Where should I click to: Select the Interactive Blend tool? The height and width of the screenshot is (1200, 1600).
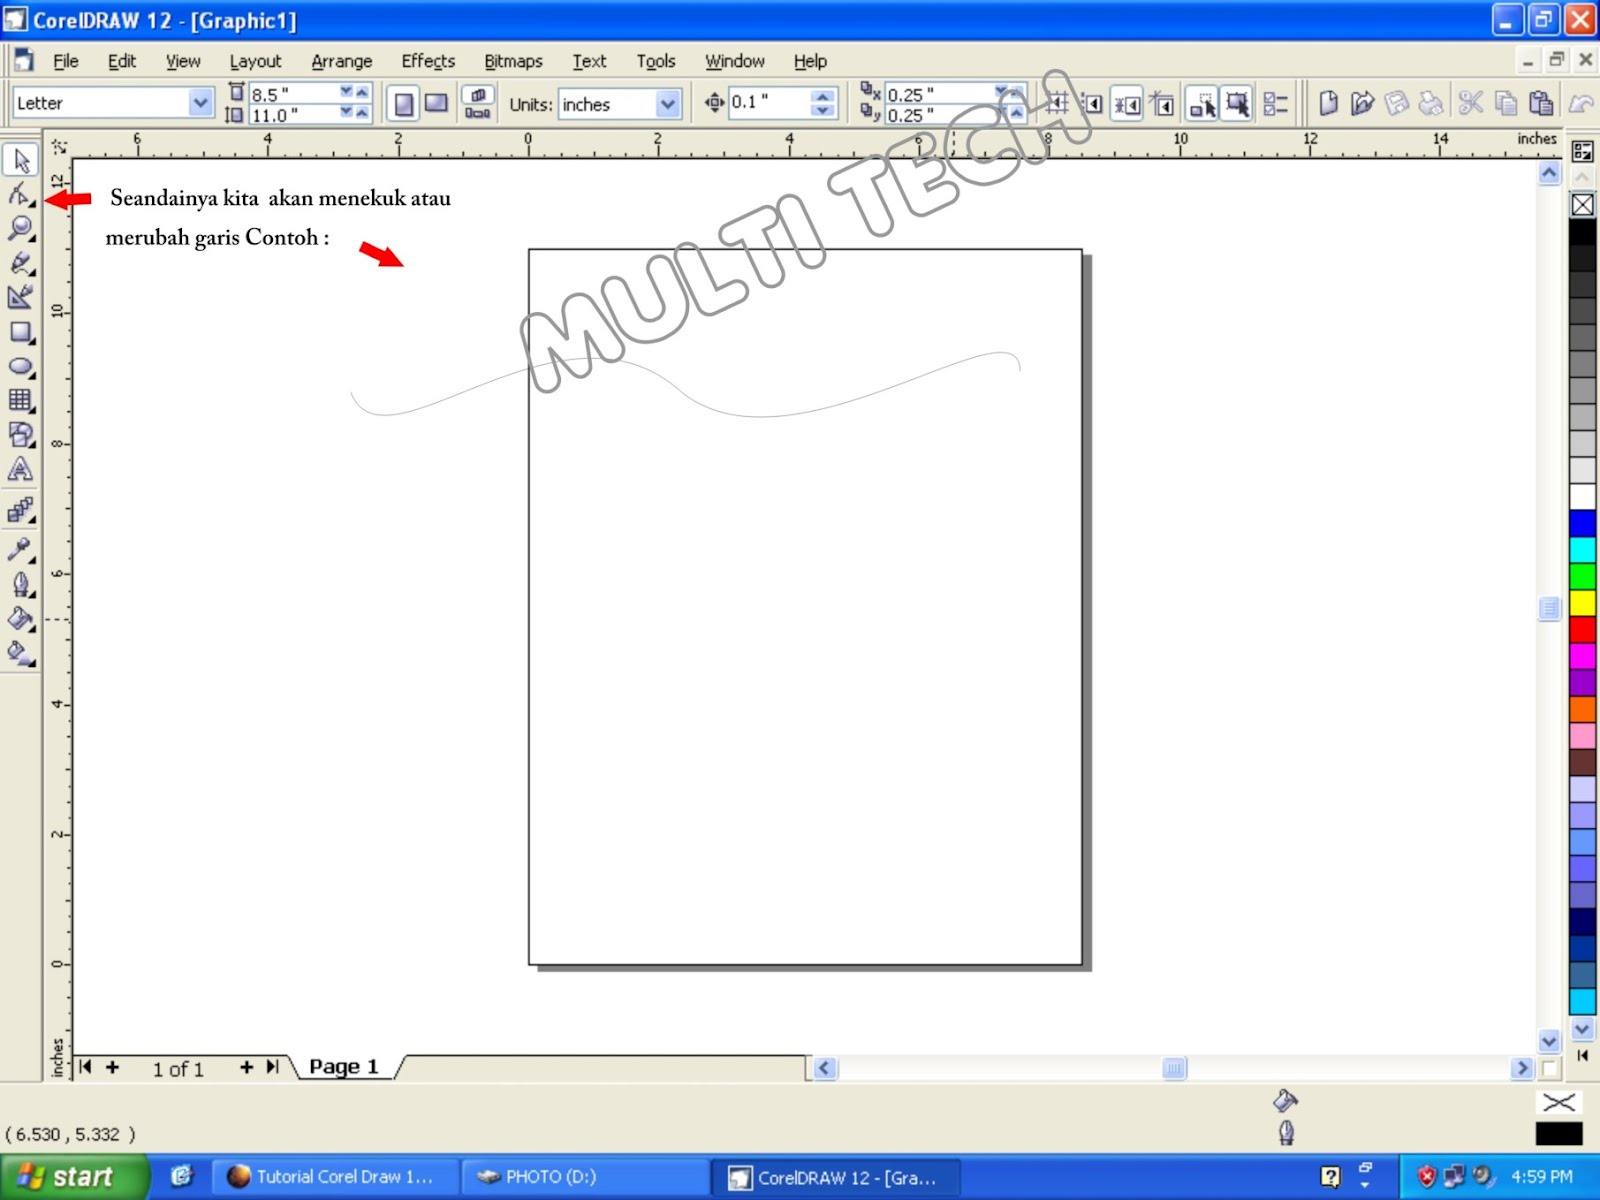click(x=20, y=511)
